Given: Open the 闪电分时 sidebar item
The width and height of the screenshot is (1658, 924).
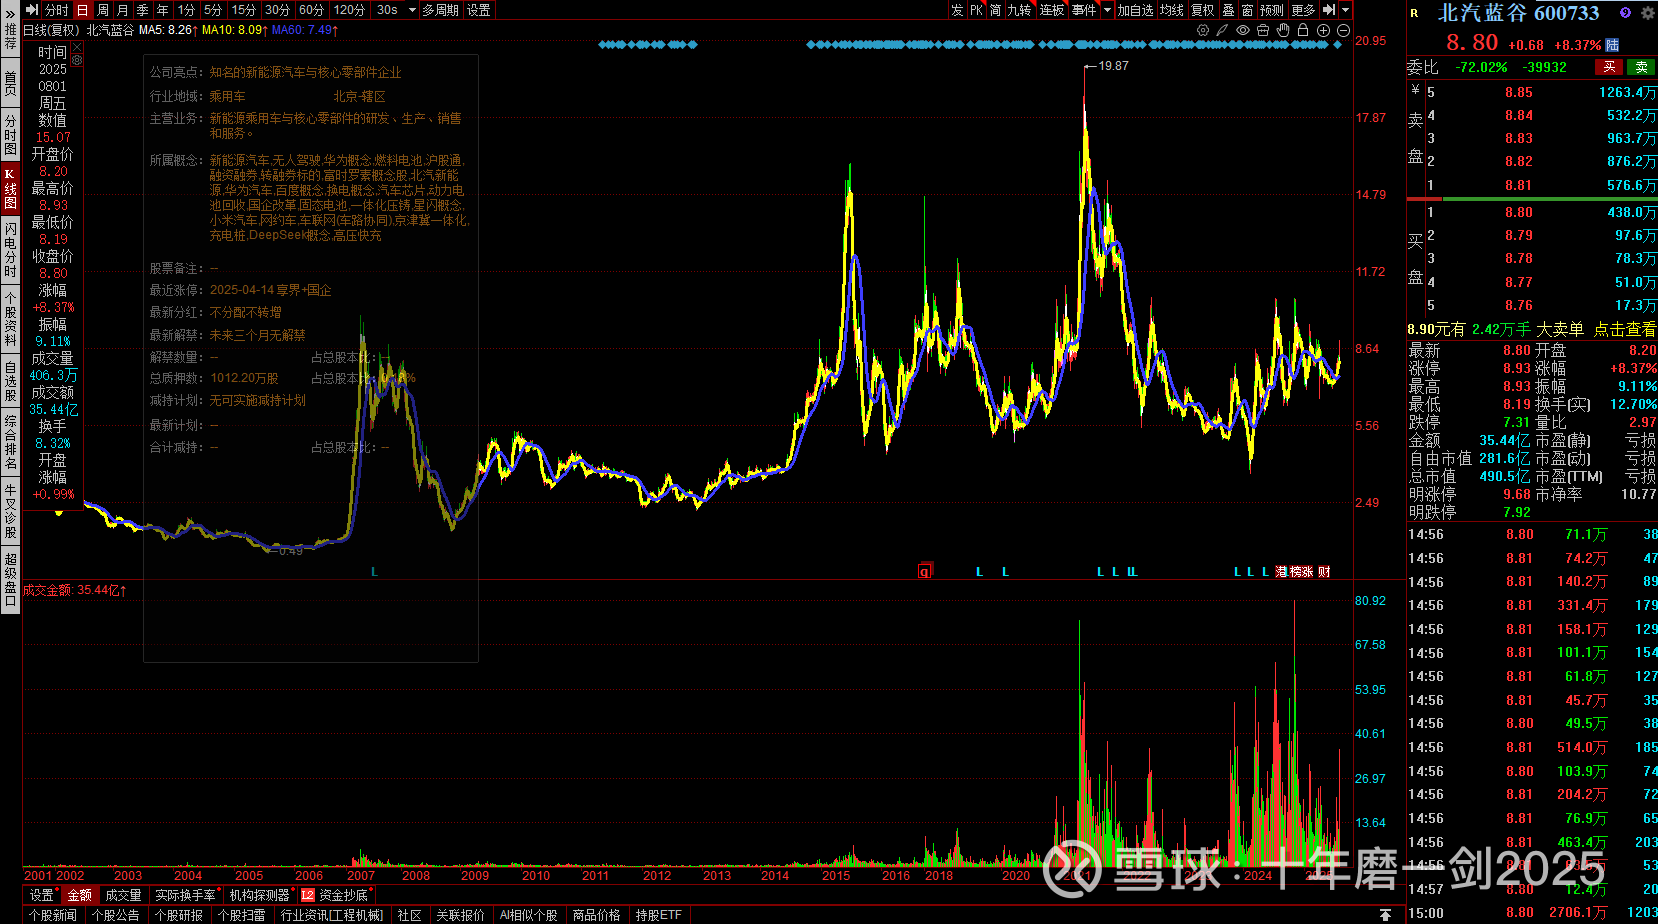Looking at the screenshot, I should pos(10,250).
